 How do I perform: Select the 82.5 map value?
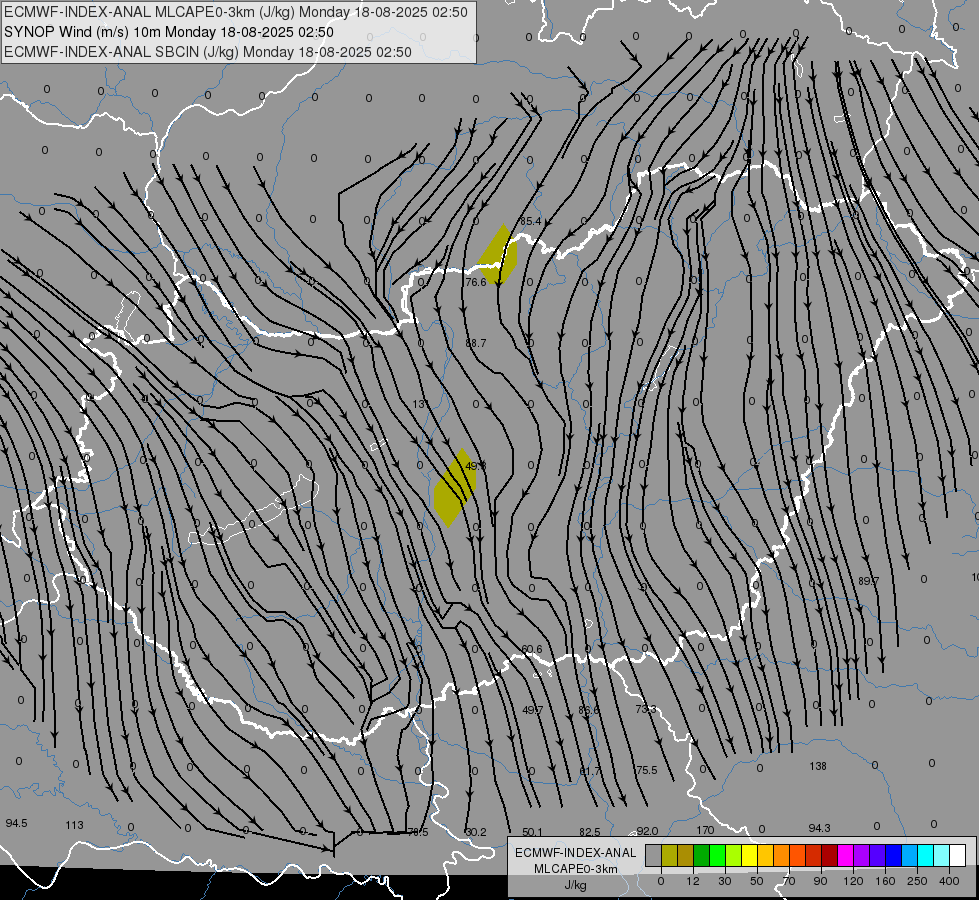tap(590, 832)
